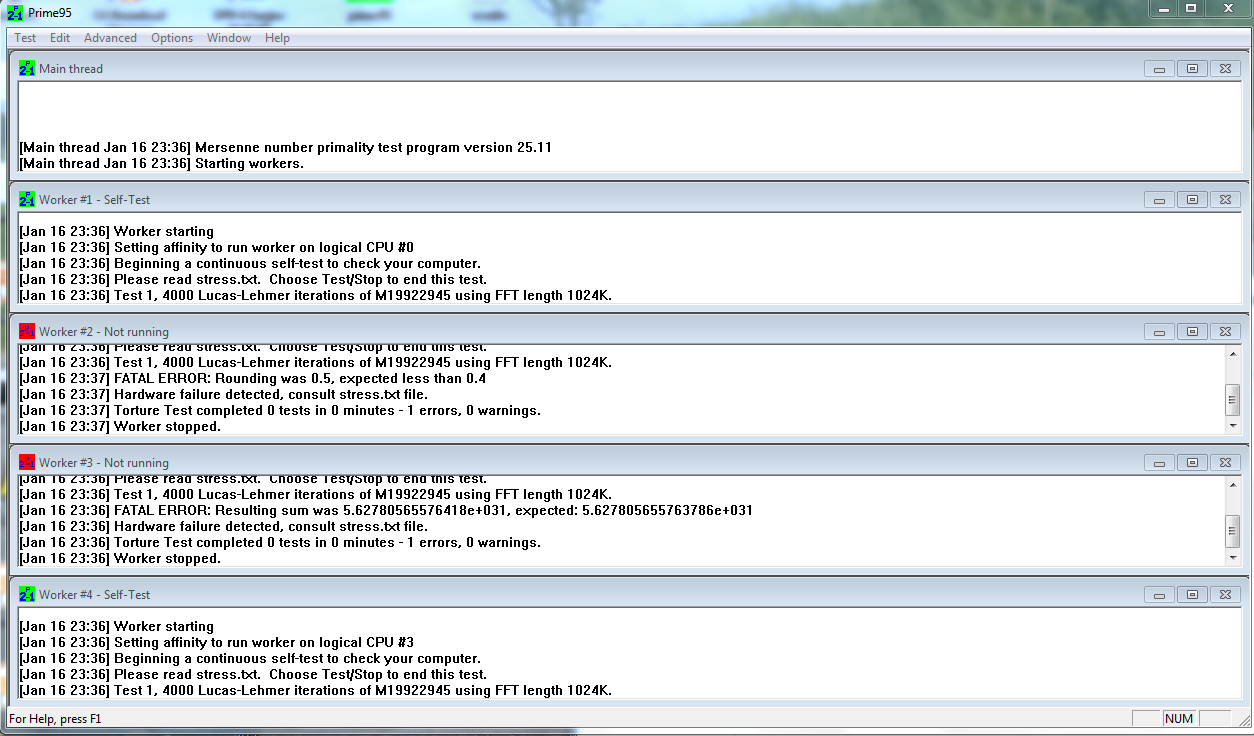
Task: Click the Worker #2 scrollbar thumb
Action: [x=1232, y=401]
